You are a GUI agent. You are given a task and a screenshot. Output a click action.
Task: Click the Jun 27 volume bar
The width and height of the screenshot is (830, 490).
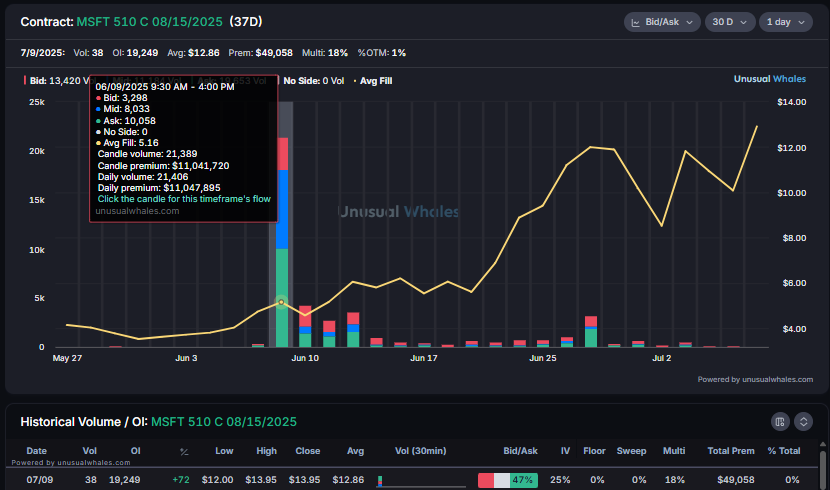[x=591, y=332]
